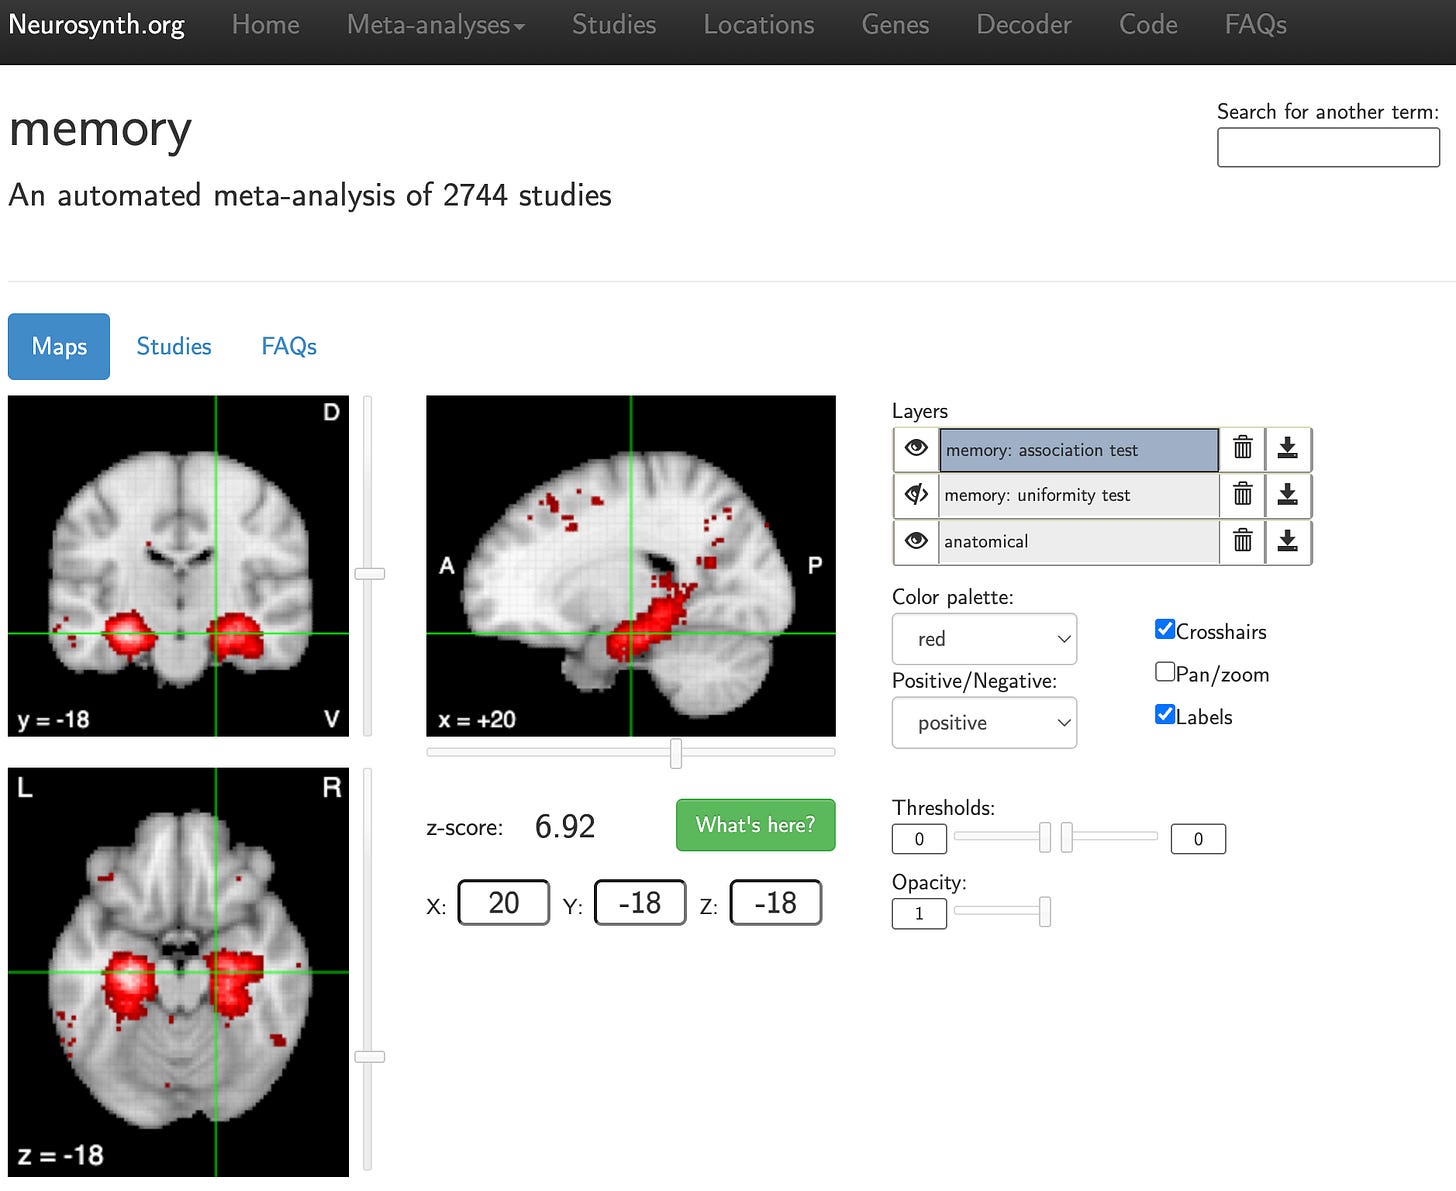Download the memory: association test map
This screenshot has height=1191, width=1456.
pyautogui.click(x=1288, y=449)
